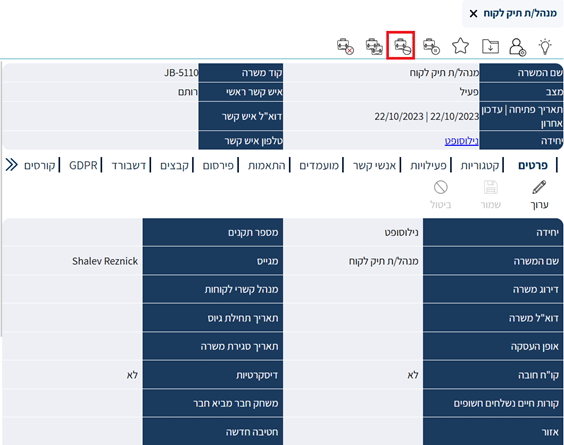Screen dimensions: 564x445
Task: Click the duplicate briefcases icon
Action: (374, 46)
